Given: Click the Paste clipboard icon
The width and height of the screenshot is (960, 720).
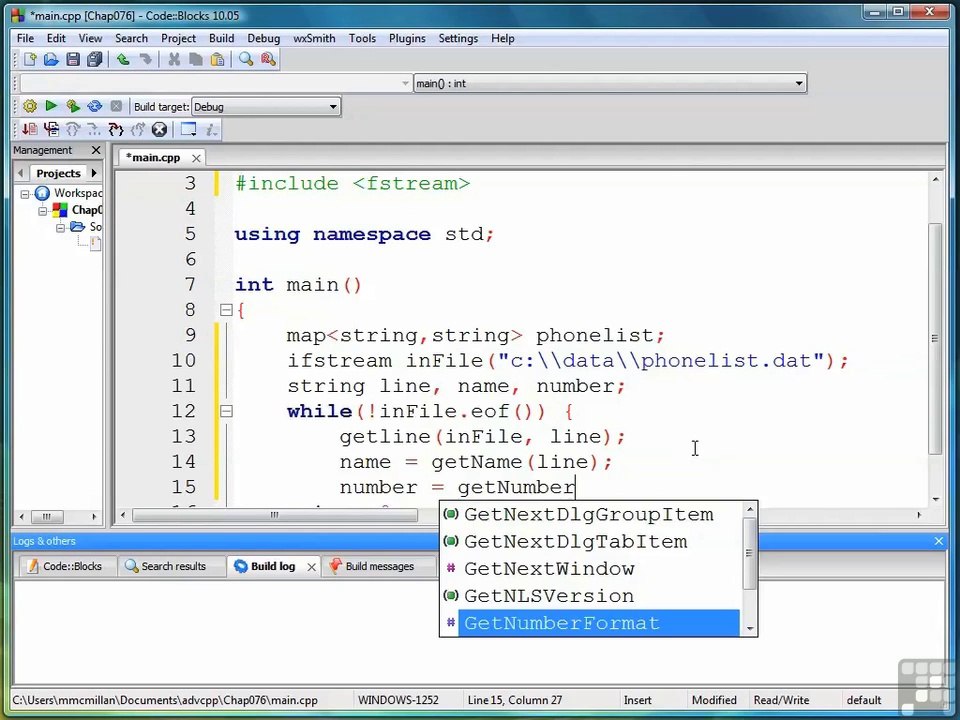Looking at the screenshot, I should point(217,59).
